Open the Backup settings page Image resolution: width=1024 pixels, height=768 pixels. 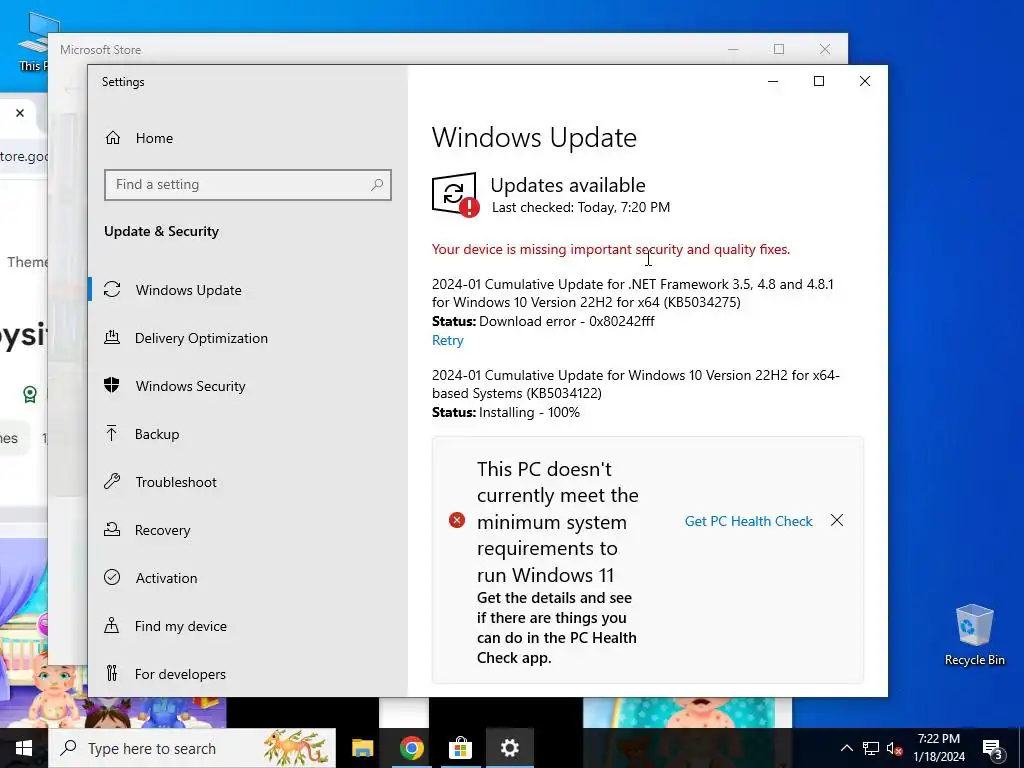coord(248,434)
